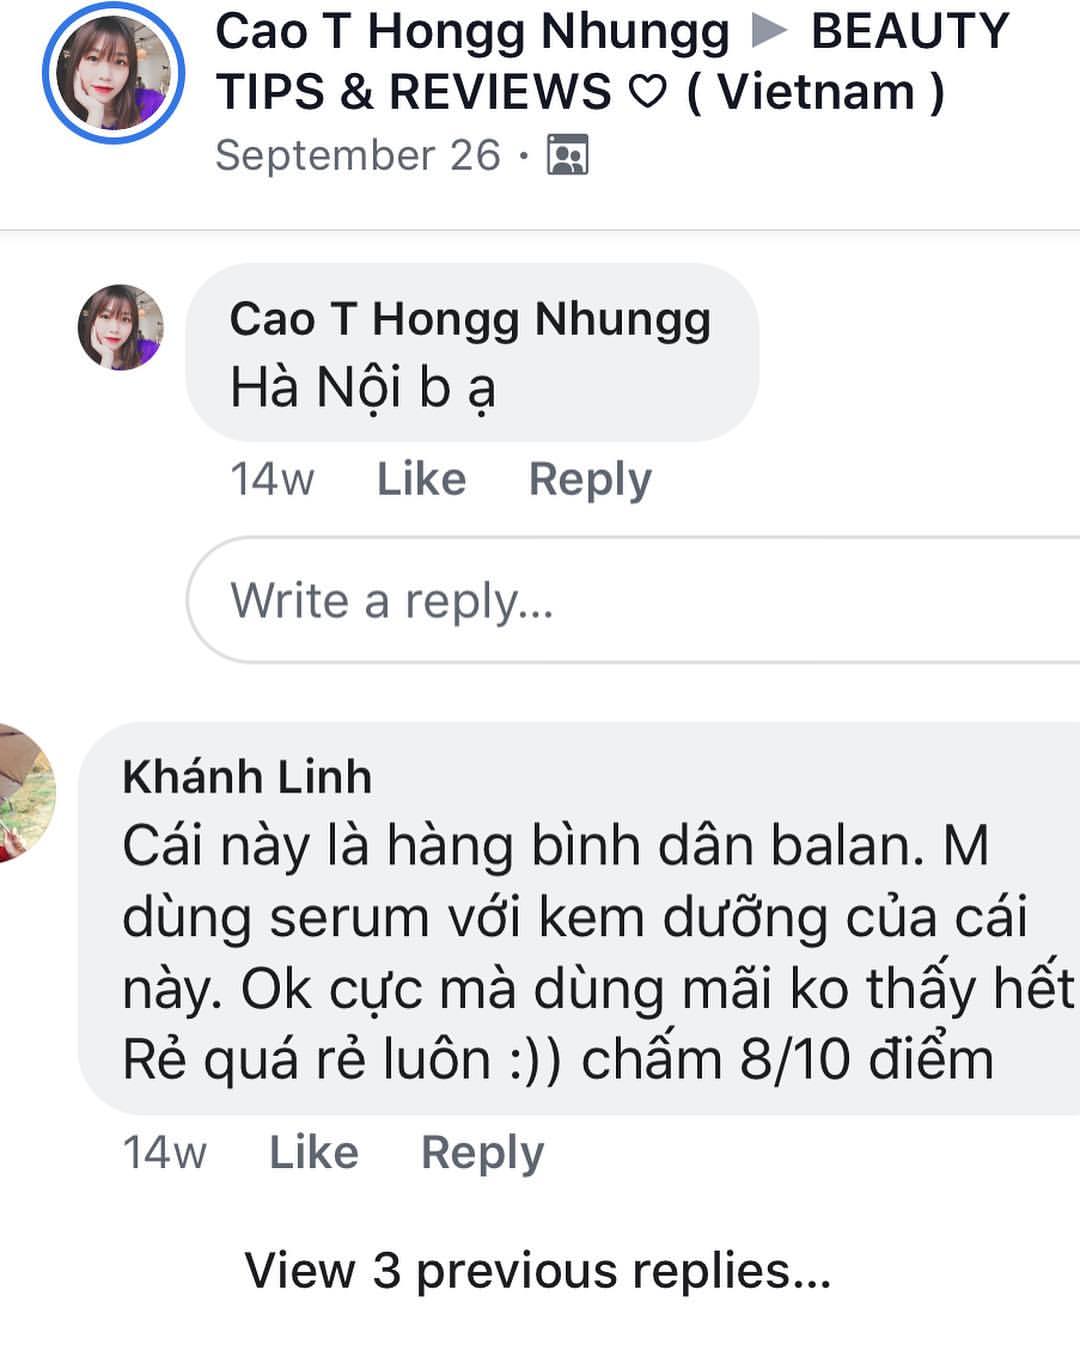Viewport: 1080px width, 1345px height.
Task: Open Cao T Hongg Nhungg's profile from post header
Action: [x=472, y=31]
